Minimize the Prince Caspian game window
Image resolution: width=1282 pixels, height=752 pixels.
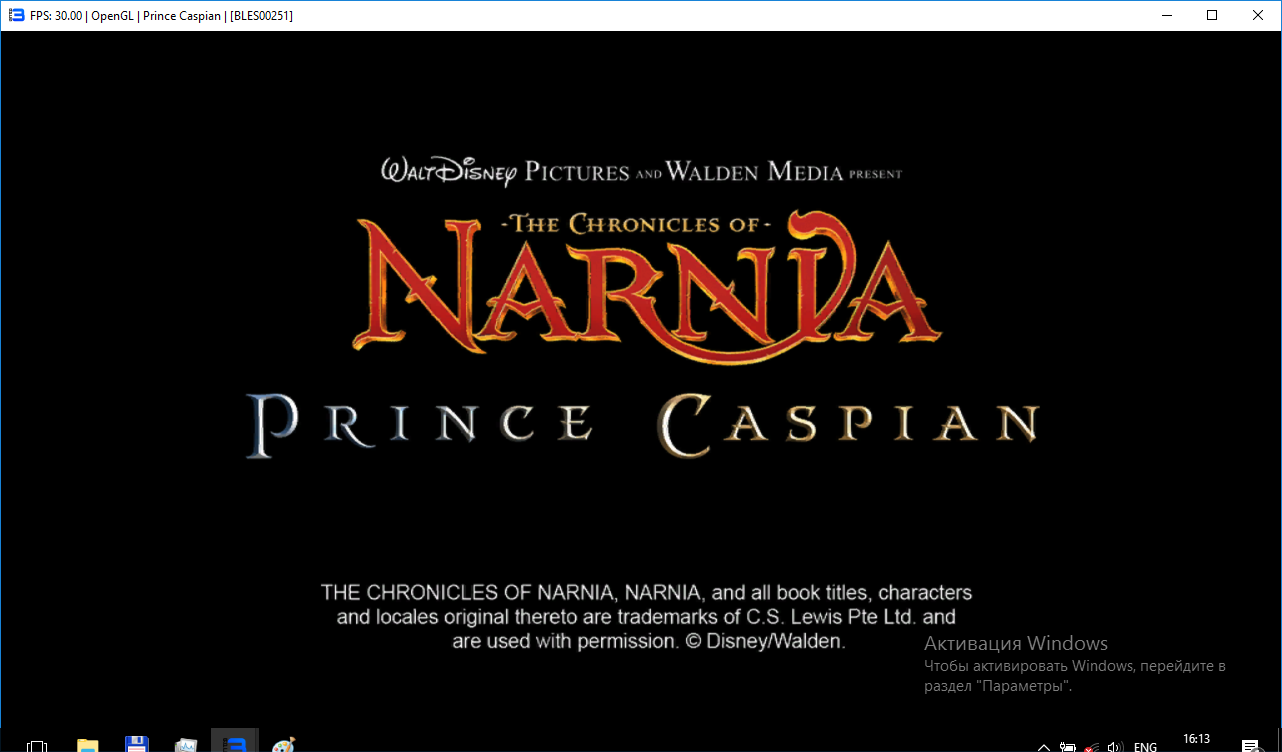(1166, 15)
